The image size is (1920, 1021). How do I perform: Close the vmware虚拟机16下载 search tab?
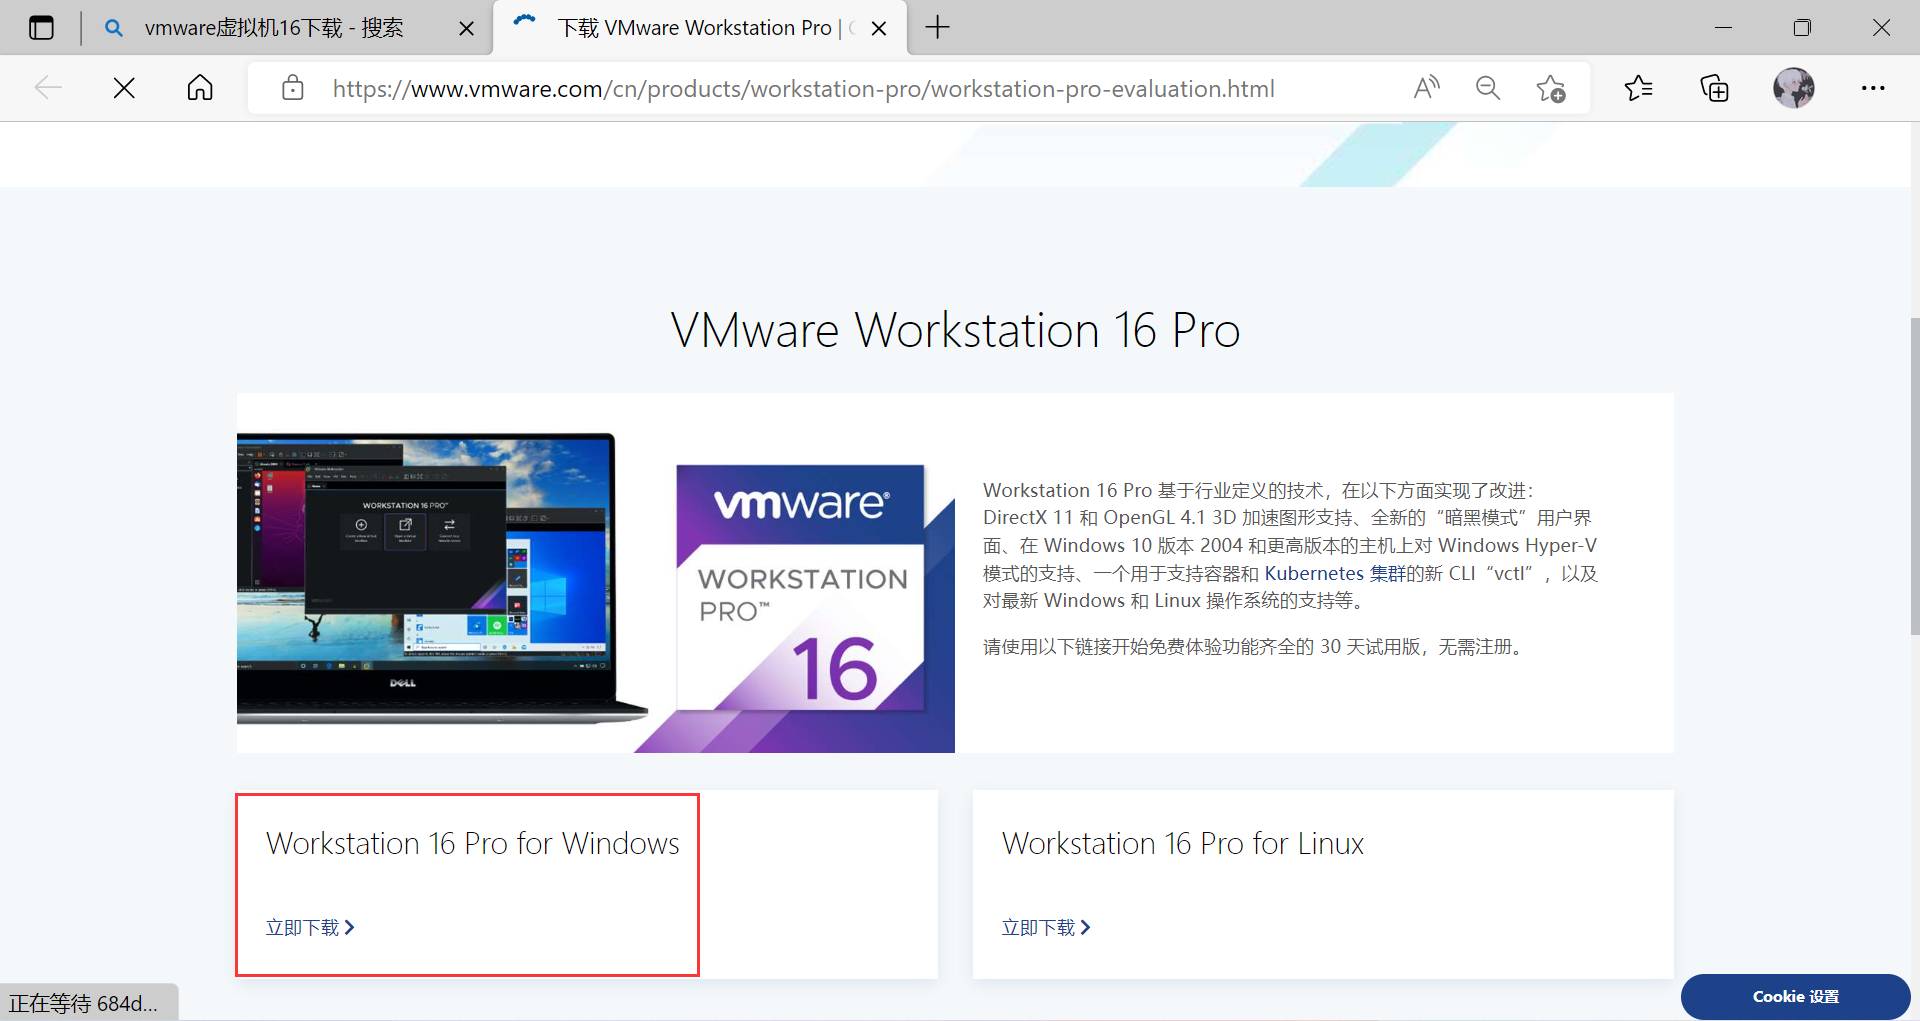(466, 28)
